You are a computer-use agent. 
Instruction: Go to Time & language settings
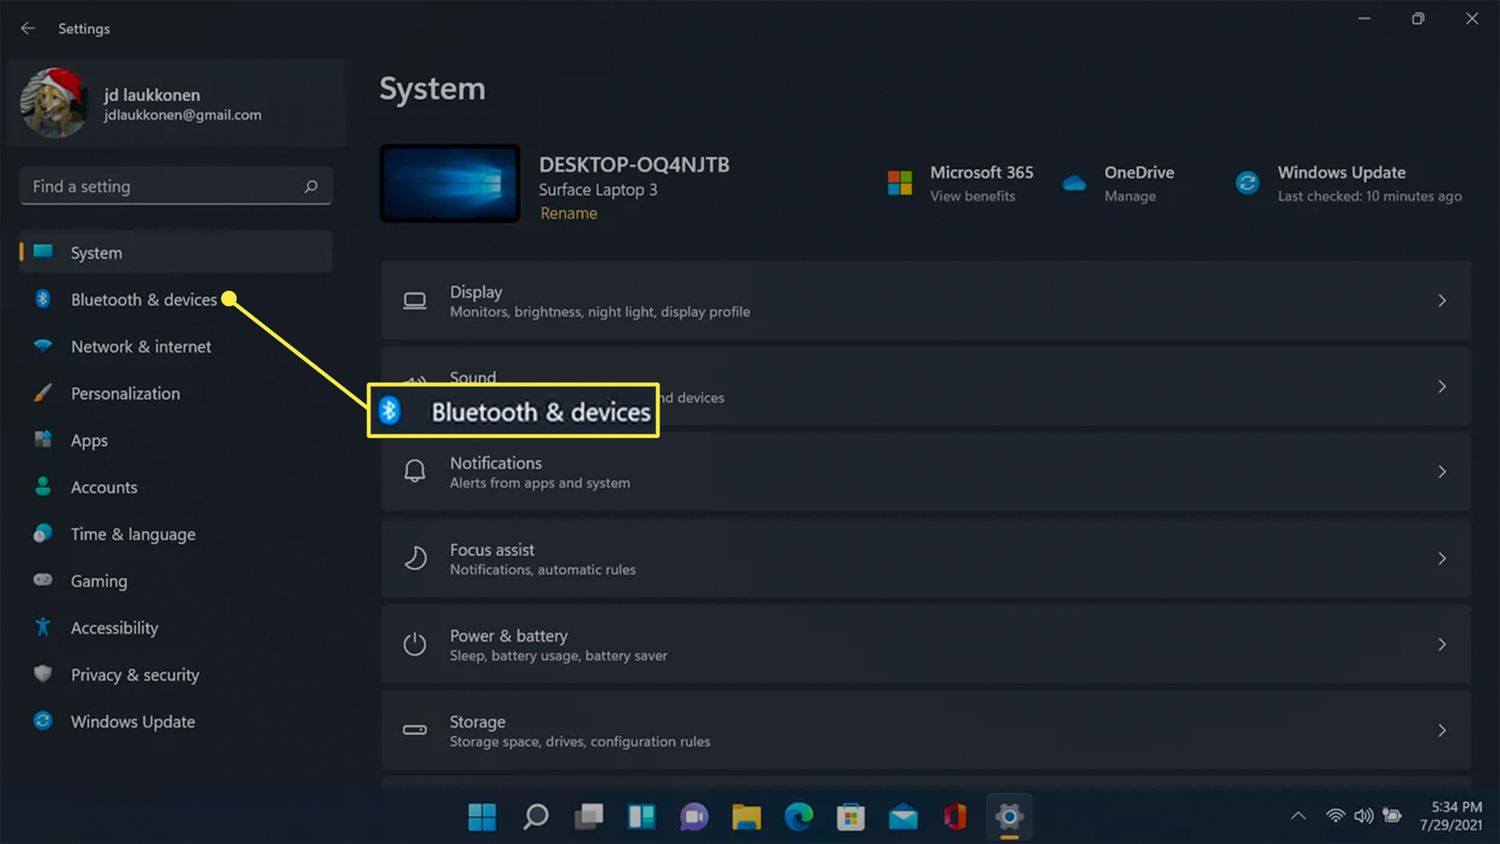(133, 534)
